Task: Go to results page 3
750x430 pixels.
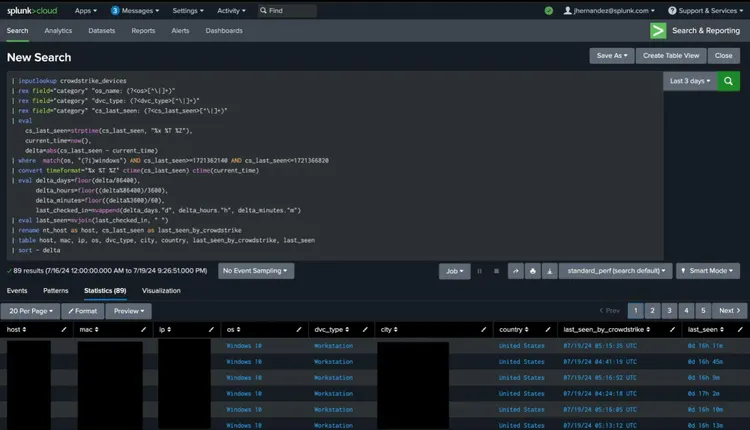Action: point(669,311)
